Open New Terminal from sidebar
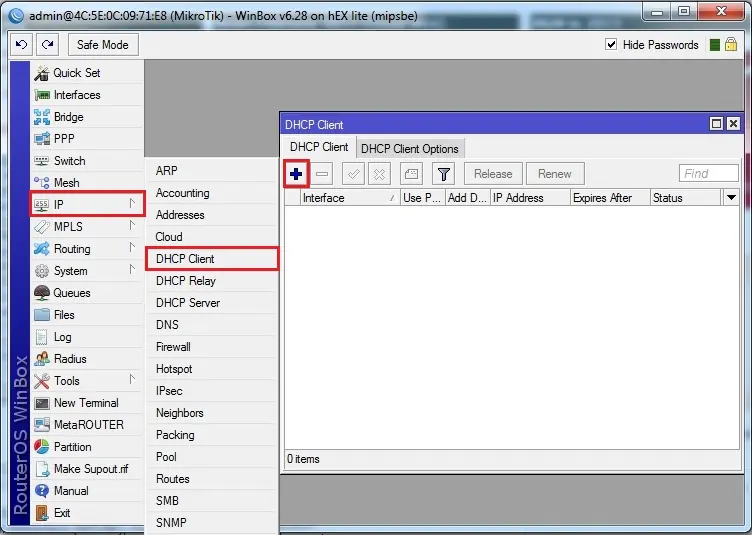The width and height of the screenshot is (752, 535). point(88,403)
